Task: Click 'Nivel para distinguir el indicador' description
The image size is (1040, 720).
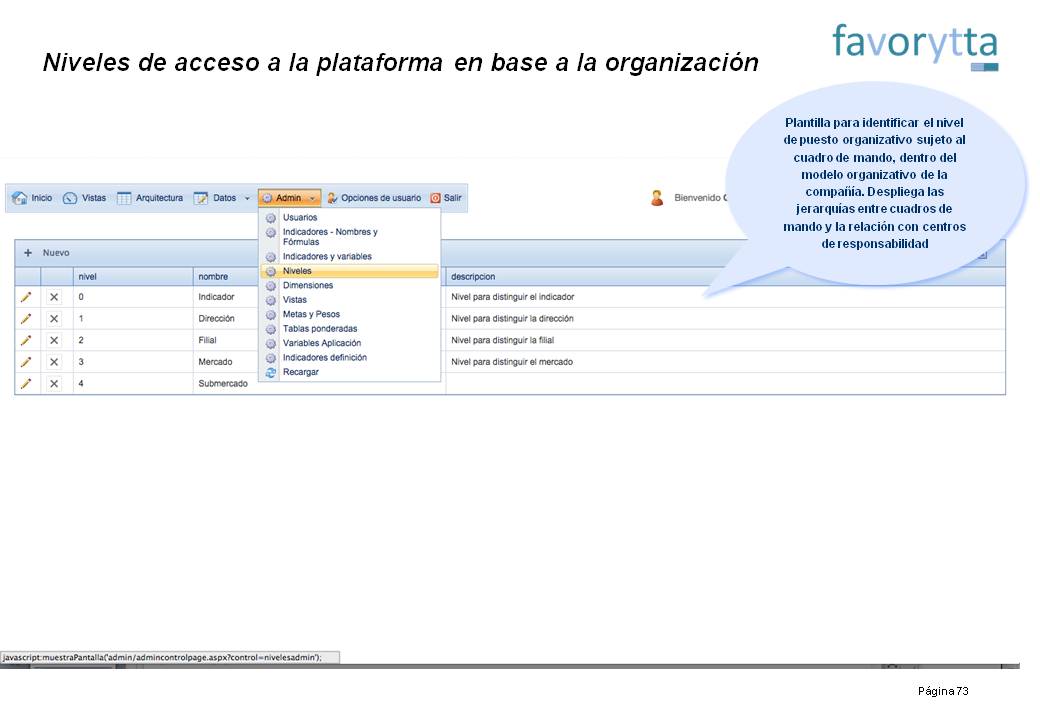Action: click(513, 297)
